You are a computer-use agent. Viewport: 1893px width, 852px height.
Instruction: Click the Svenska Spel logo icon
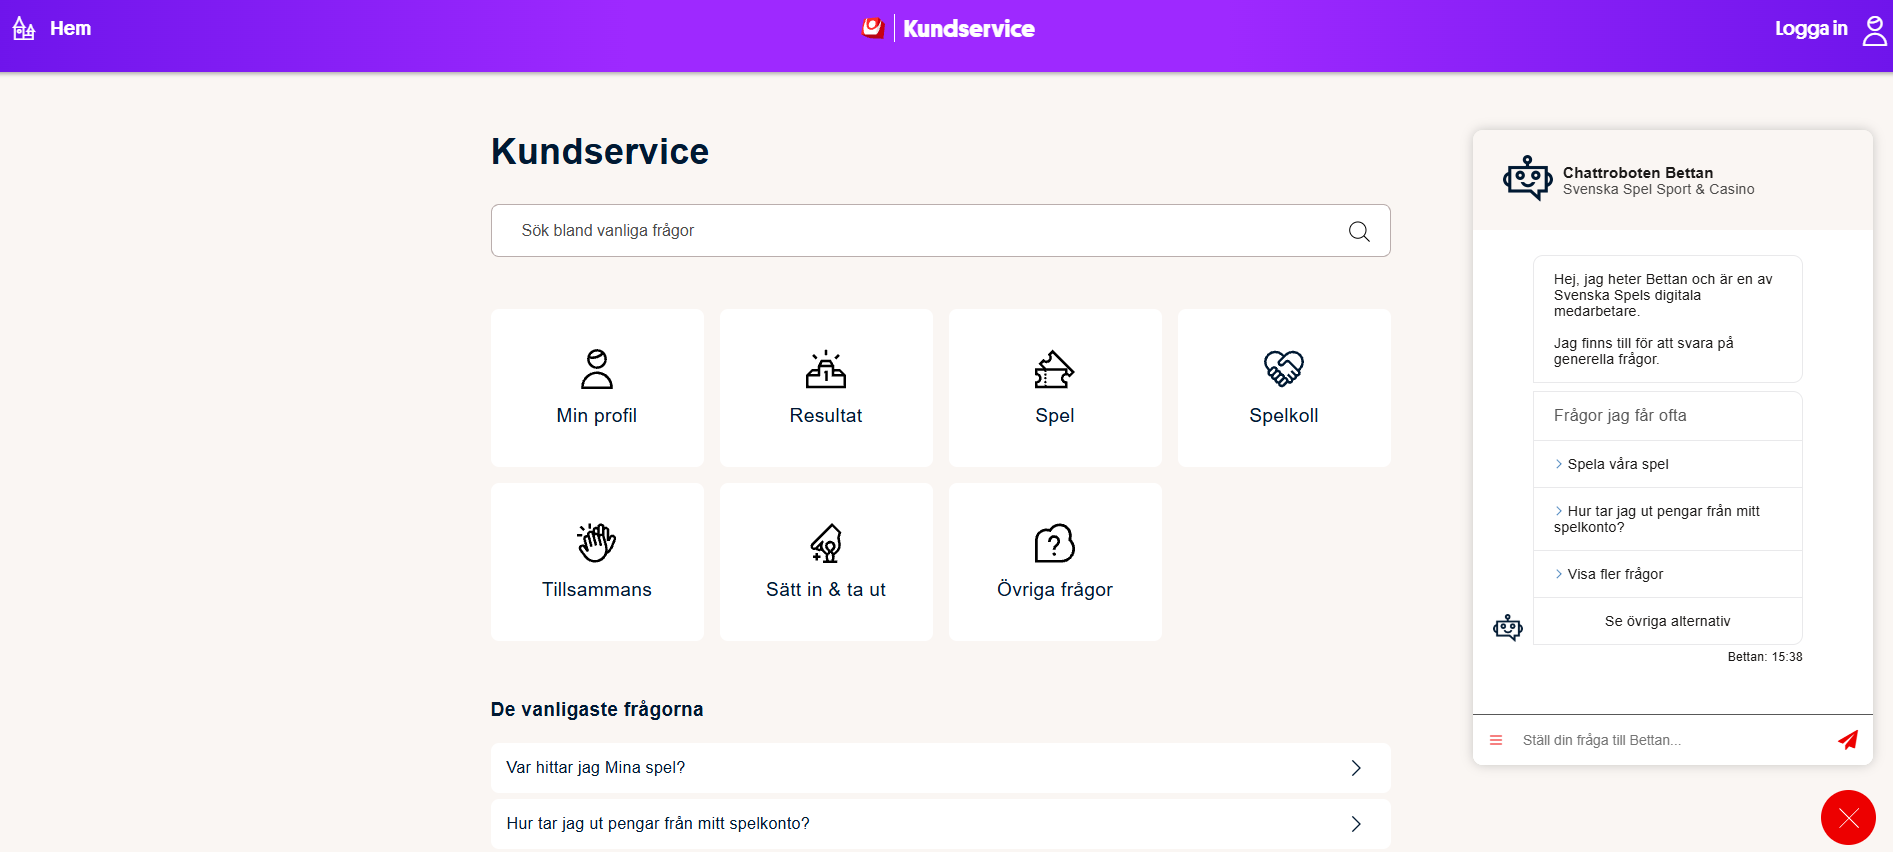pyautogui.click(x=873, y=28)
